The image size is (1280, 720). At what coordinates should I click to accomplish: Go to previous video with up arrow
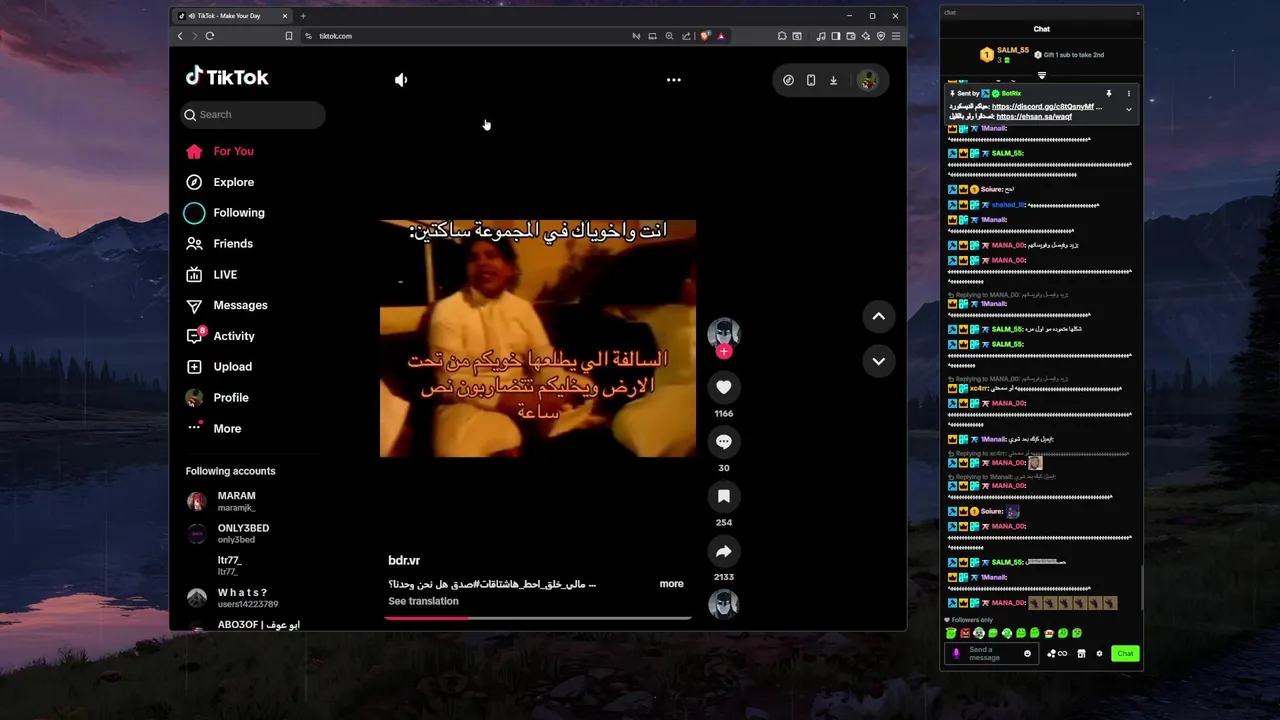tap(878, 316)
